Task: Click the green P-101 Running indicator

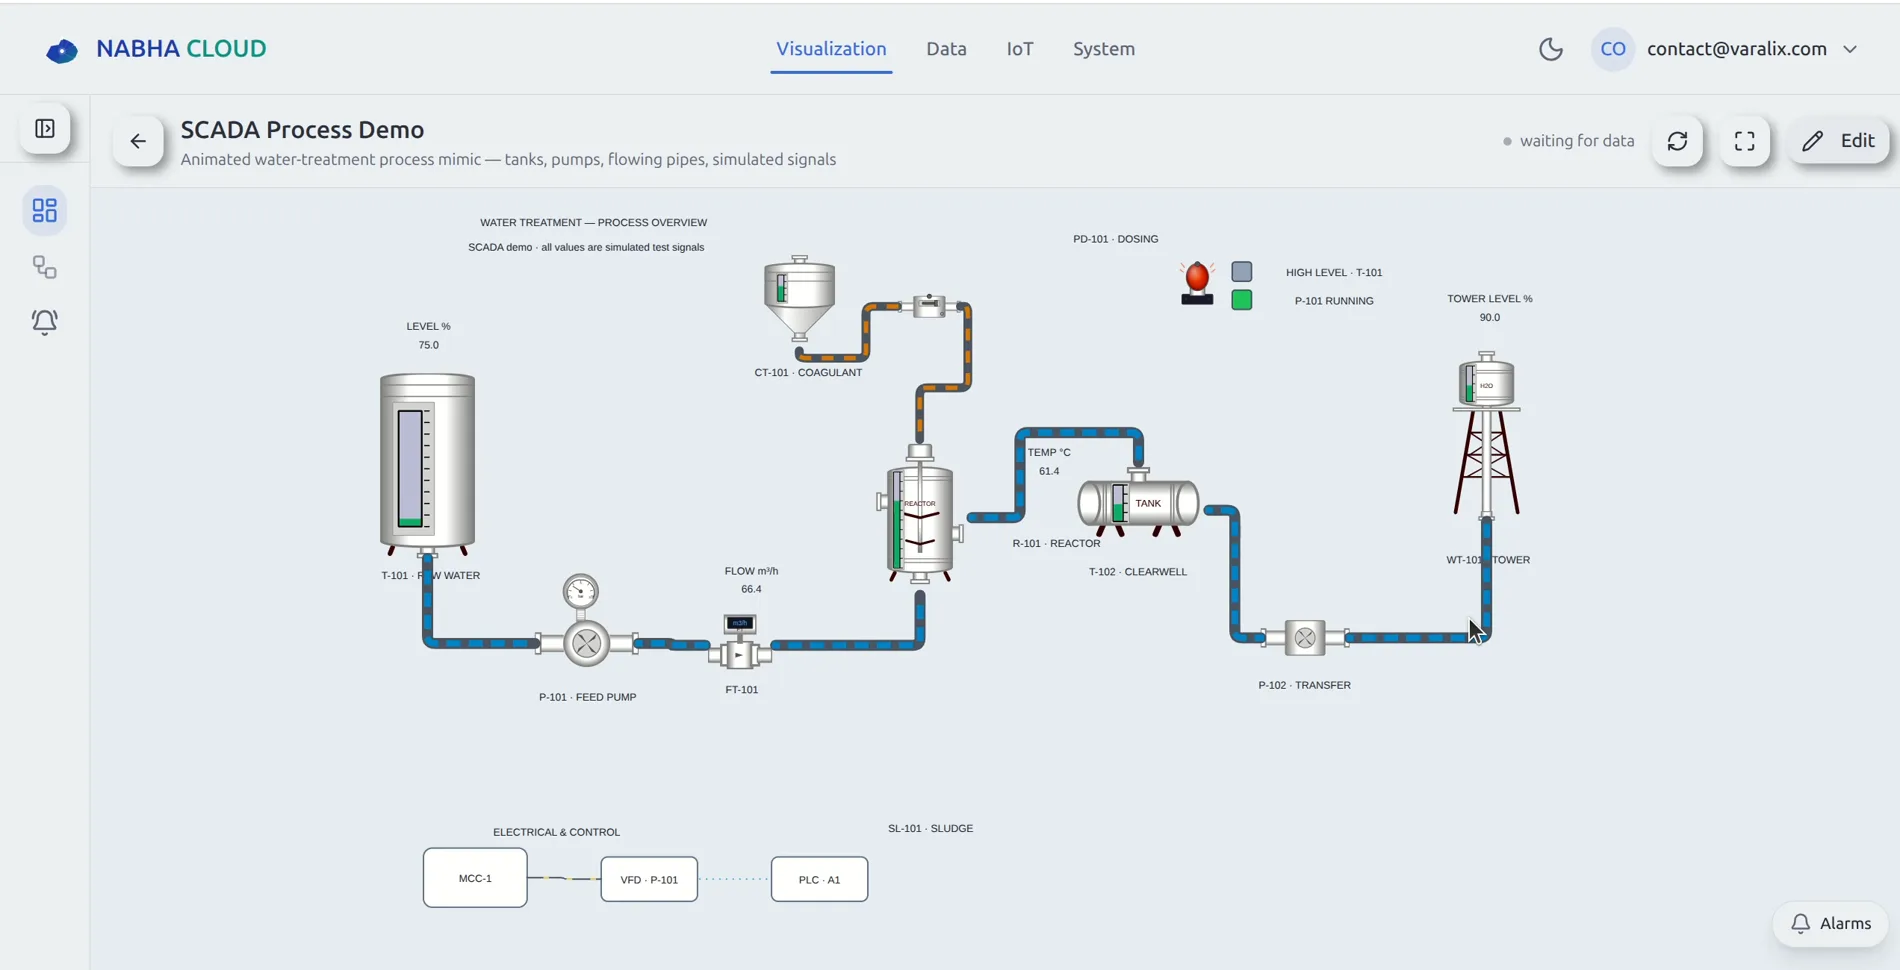Action: coord(1242,300)
